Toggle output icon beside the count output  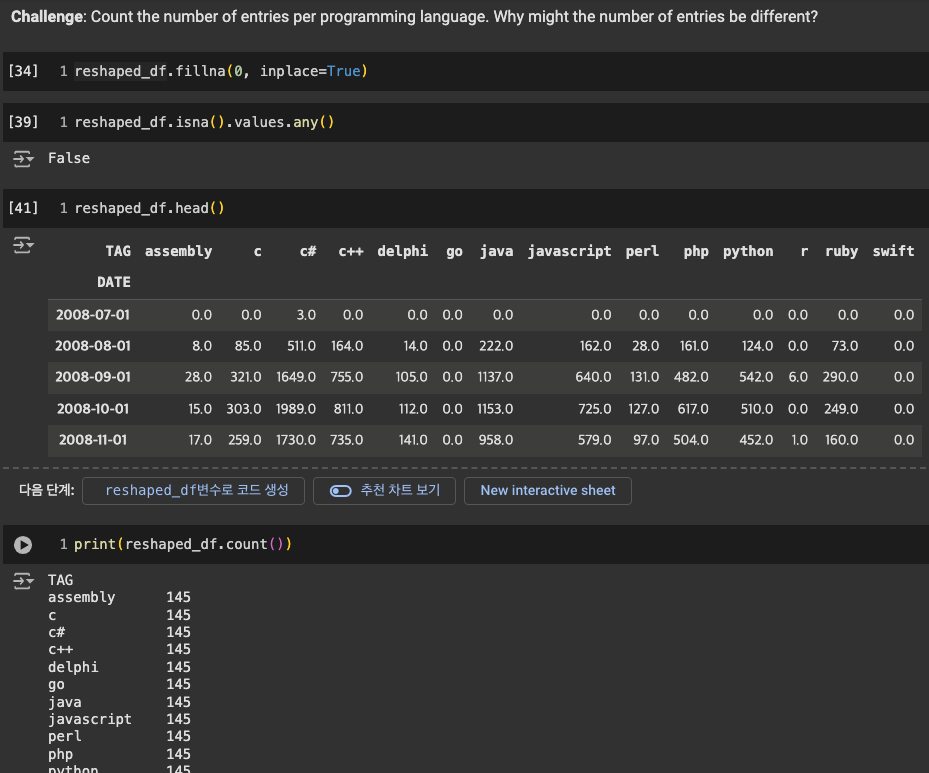(23, 580)
